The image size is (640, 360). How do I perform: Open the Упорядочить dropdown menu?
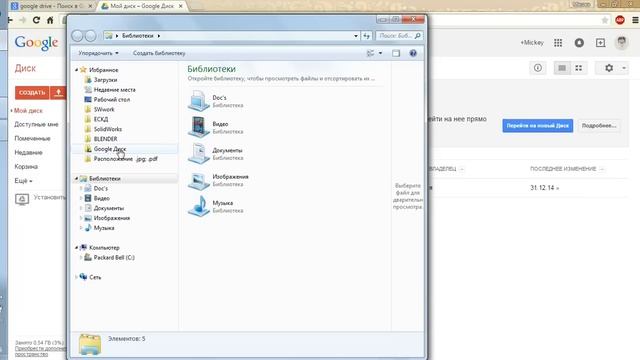pos(98,53)
